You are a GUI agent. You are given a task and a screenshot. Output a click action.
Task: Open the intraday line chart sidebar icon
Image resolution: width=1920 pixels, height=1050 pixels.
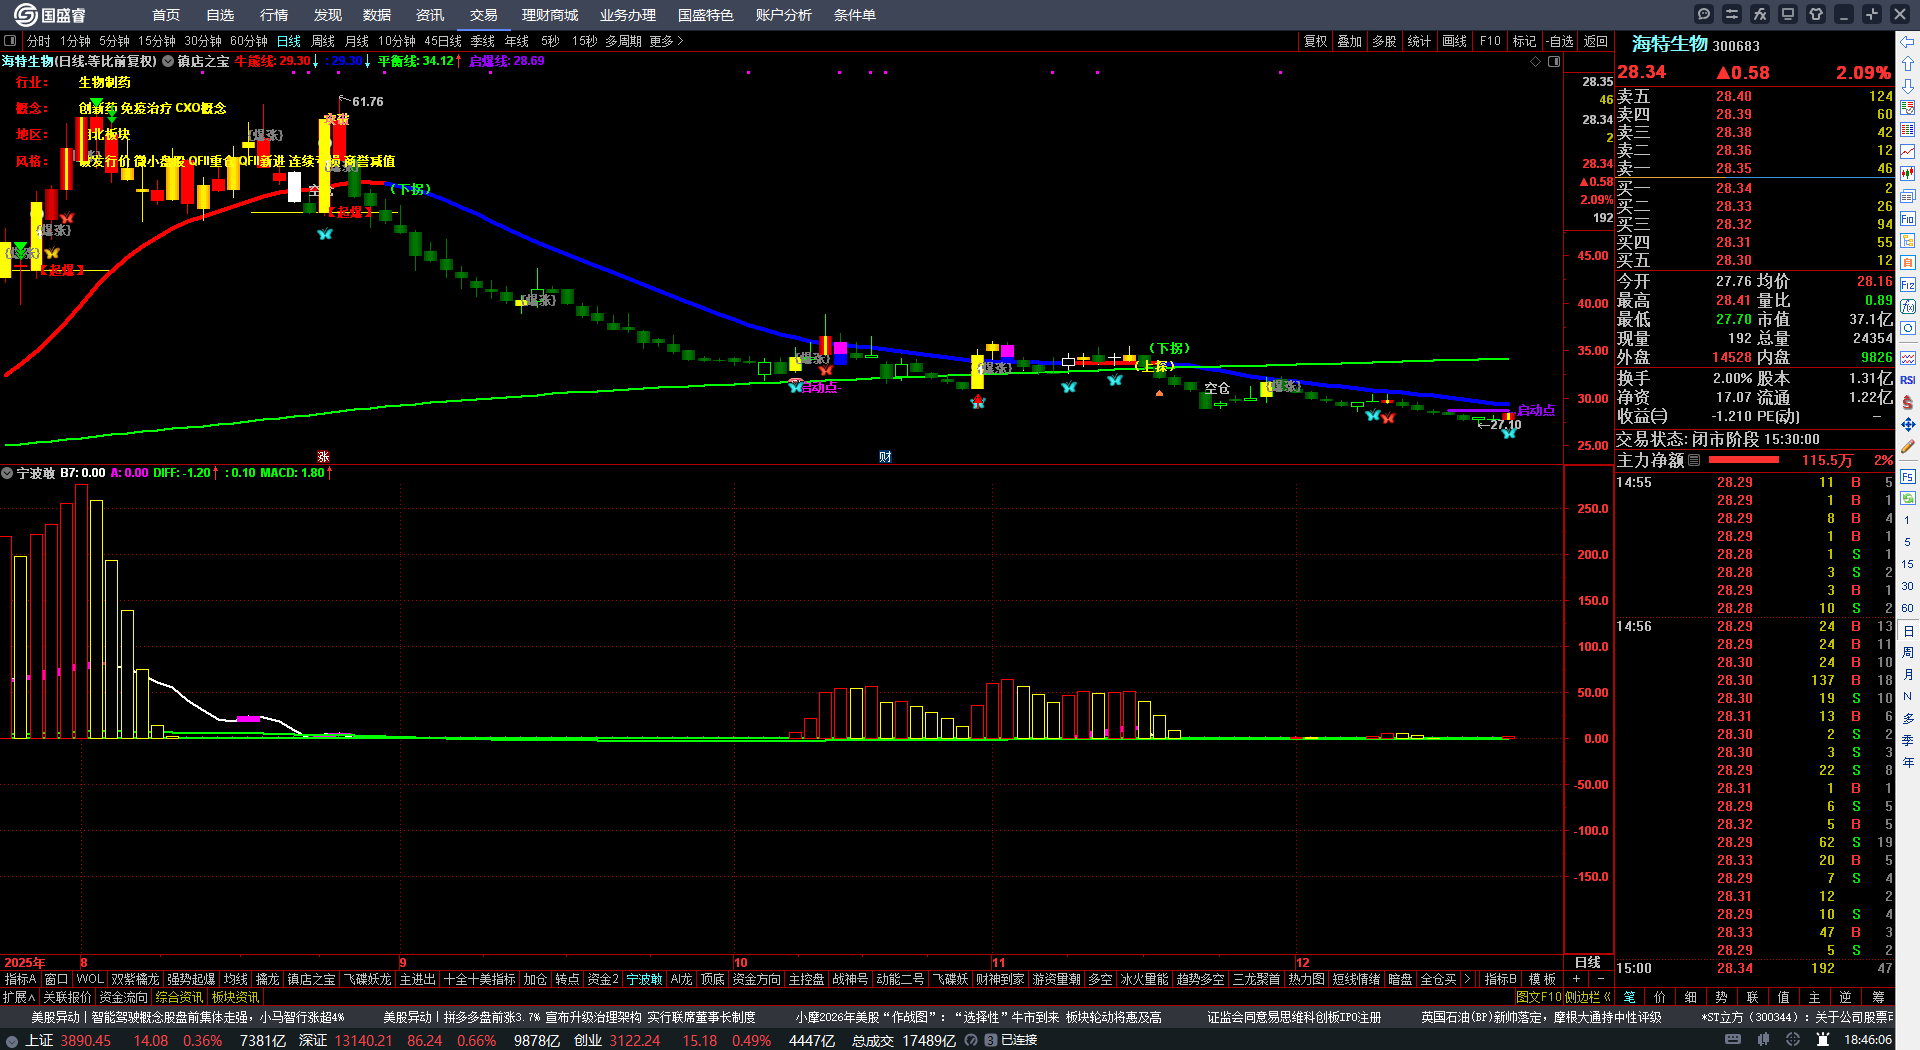[1908, 152]
